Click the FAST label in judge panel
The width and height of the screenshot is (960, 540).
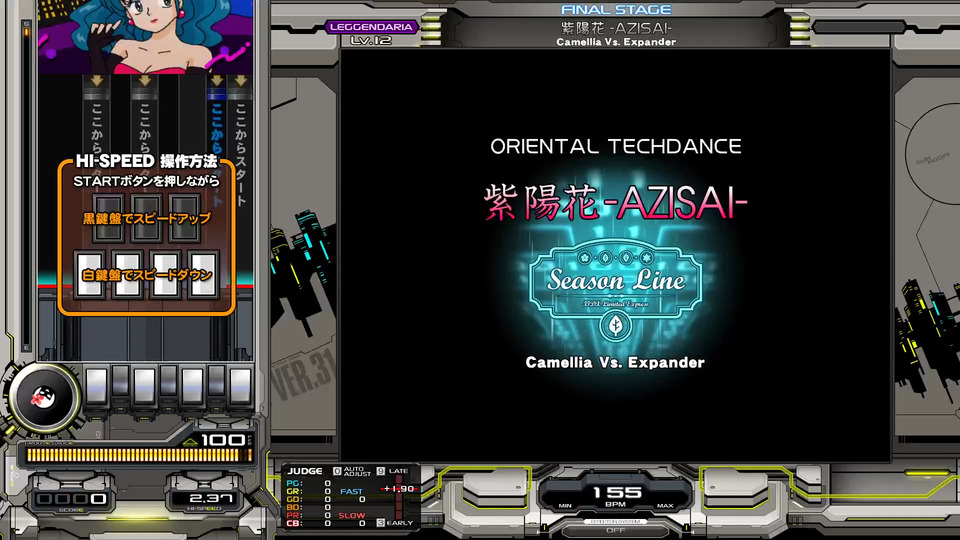pos(351,491)
